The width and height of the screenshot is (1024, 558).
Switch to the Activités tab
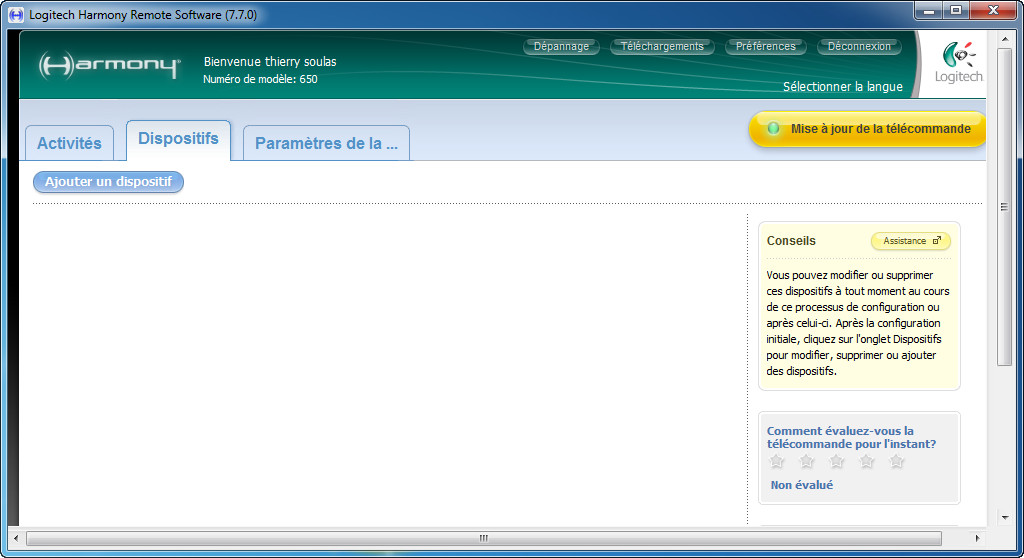tap(69, 143)
